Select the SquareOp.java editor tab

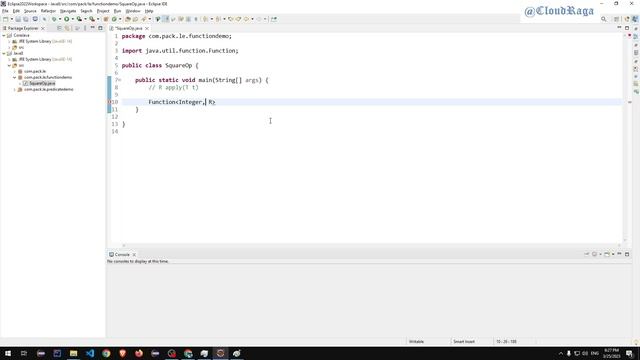[129, 28]
